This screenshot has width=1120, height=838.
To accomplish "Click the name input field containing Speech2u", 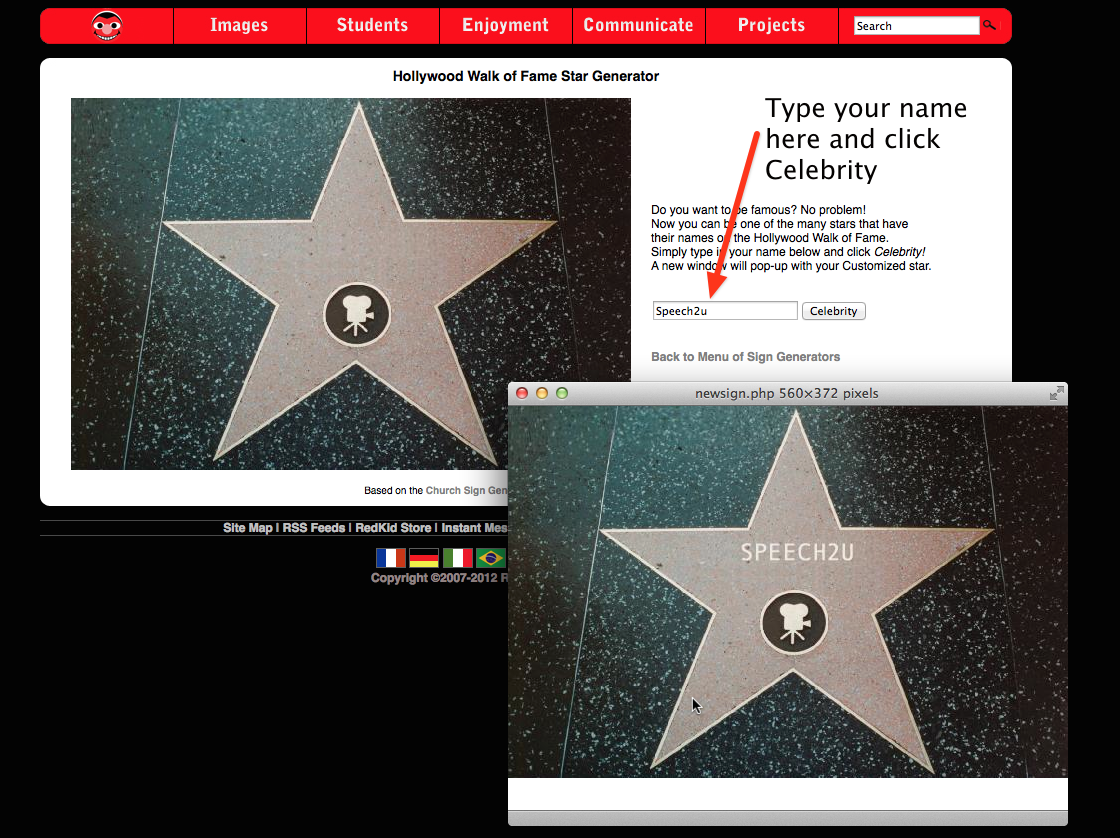I will (725, 311).
